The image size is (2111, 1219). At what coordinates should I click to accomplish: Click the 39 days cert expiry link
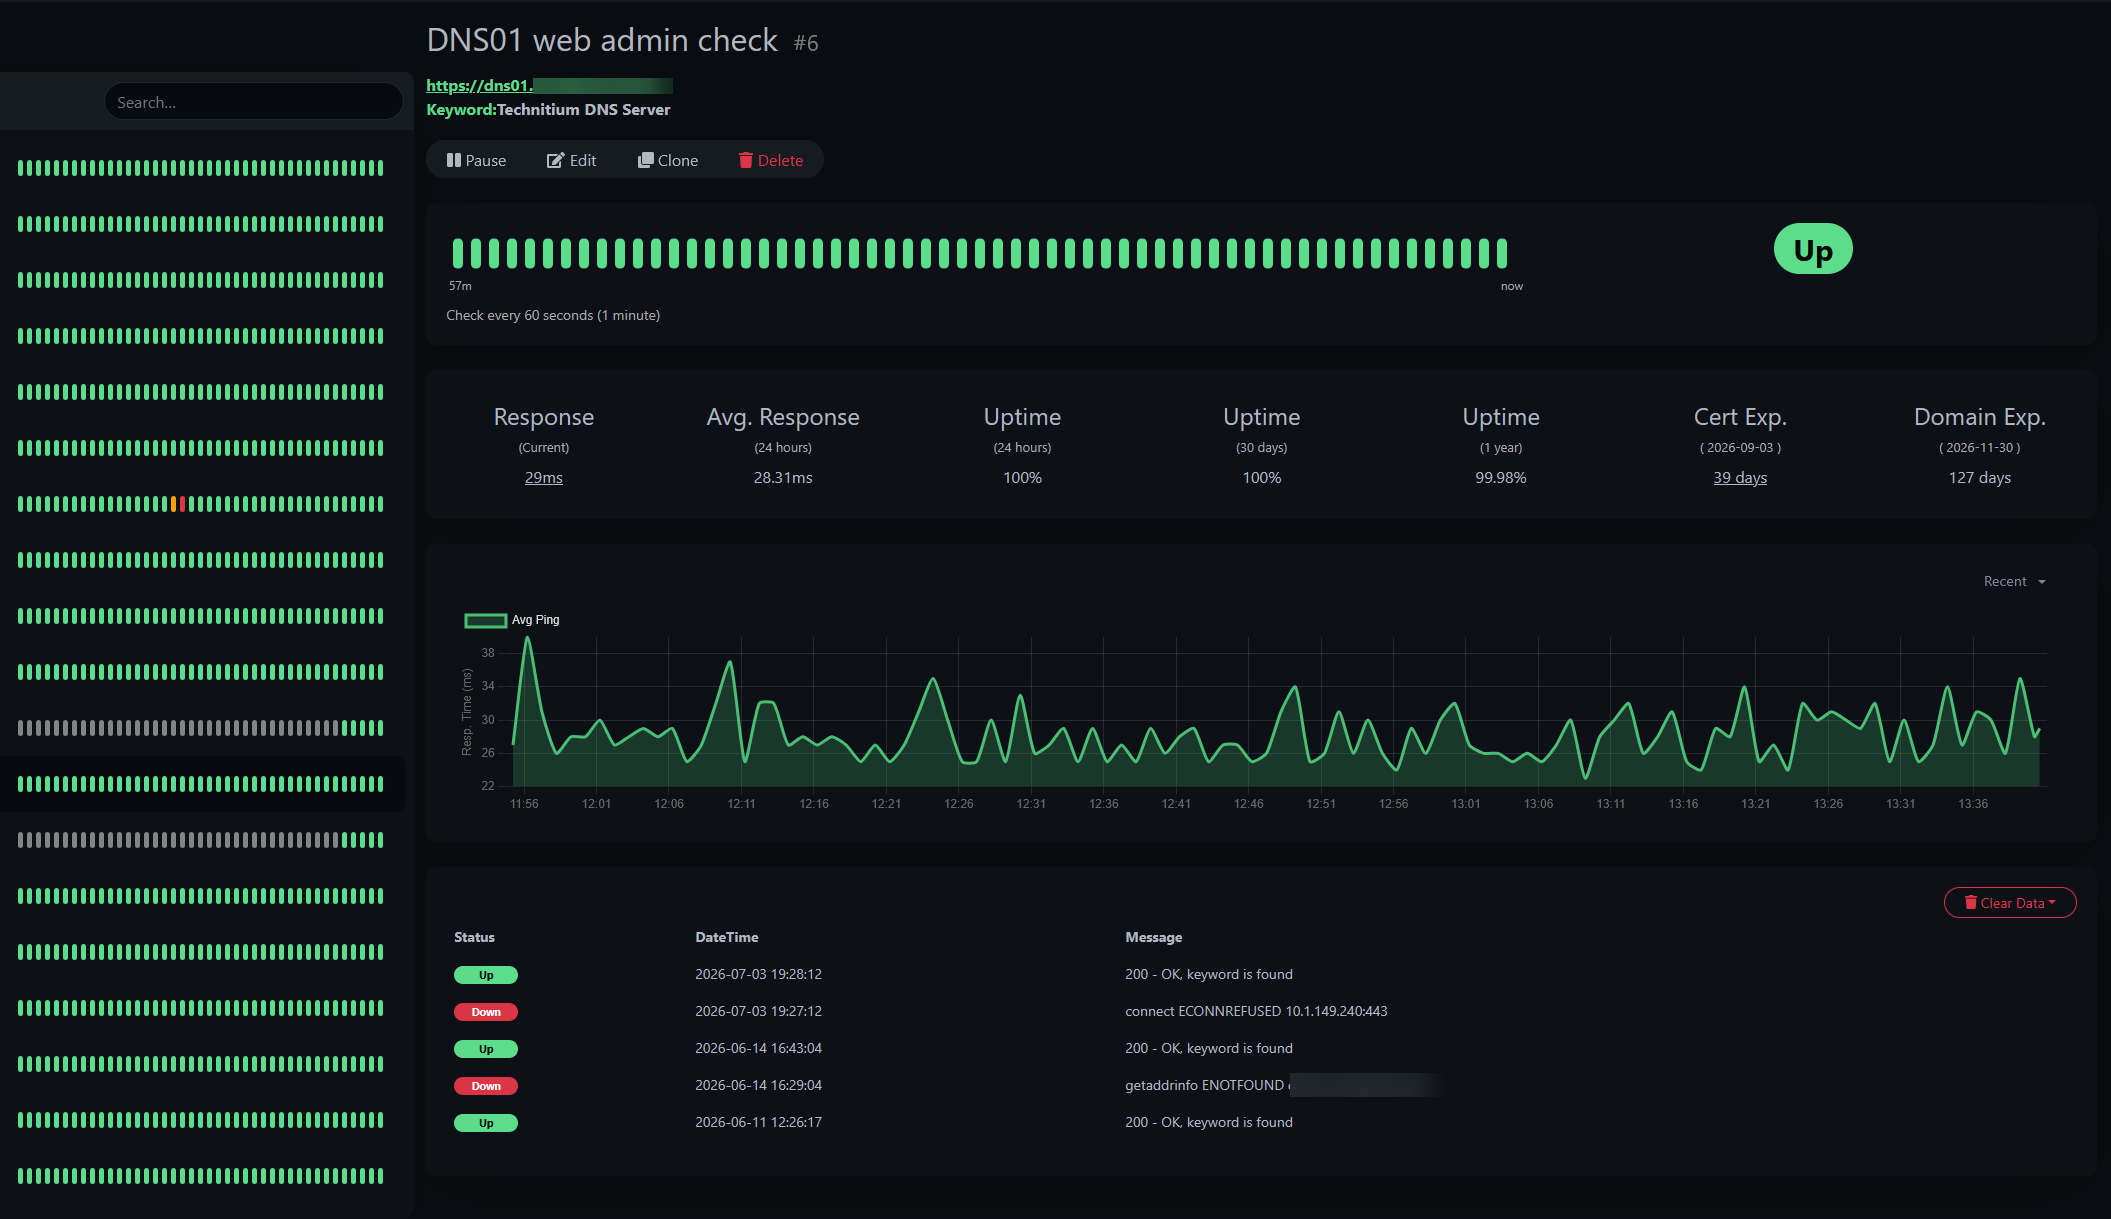click(1740, 478)
